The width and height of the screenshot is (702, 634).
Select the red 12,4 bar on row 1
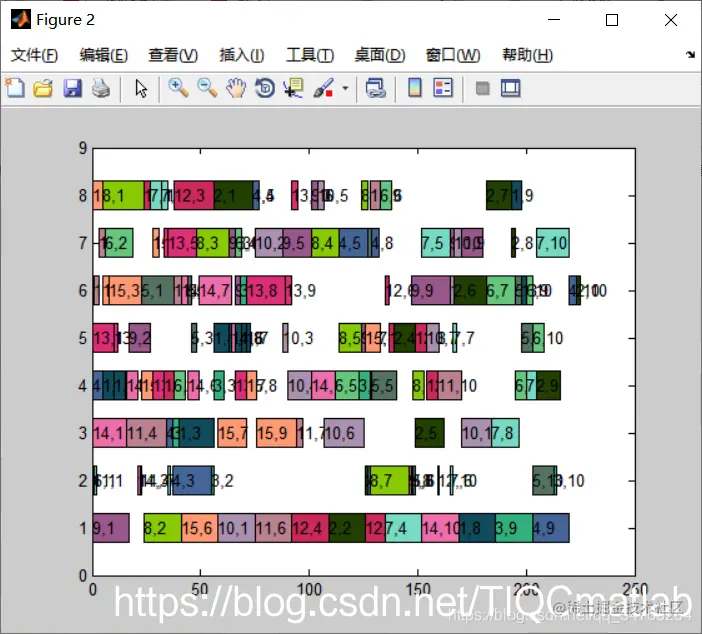coord(310,528)
